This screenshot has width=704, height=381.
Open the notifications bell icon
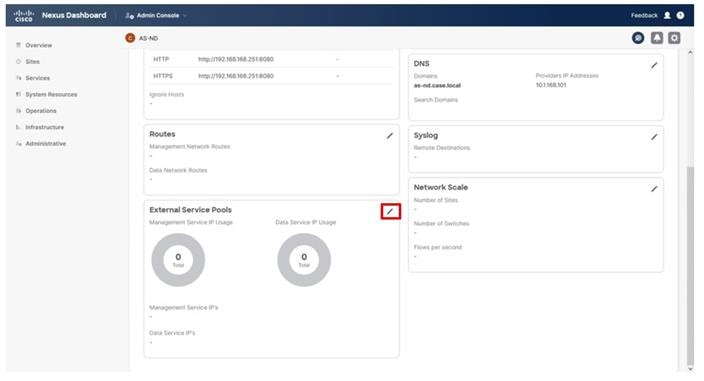click(x=657, y=38)
